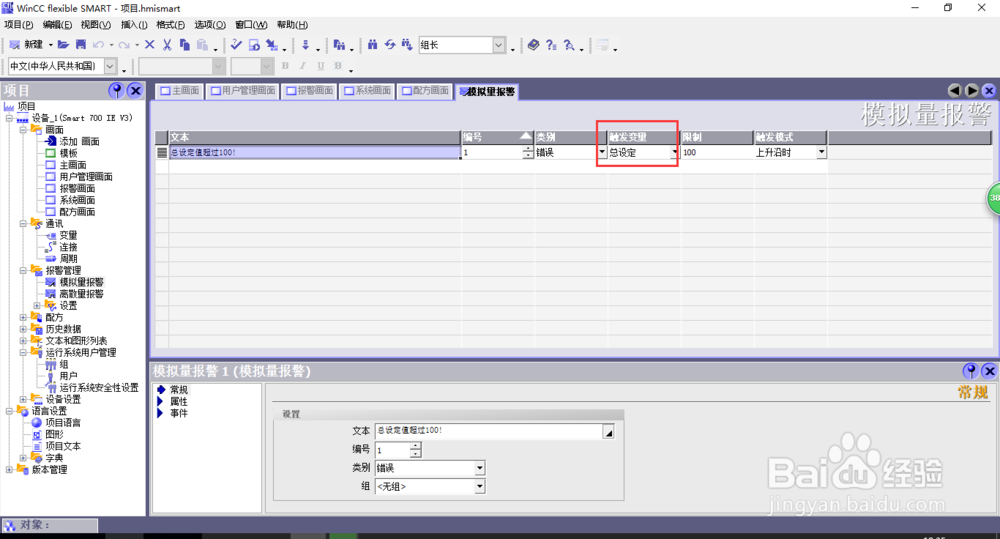Copy selection with copy icon
The width and height of the screenshot is (1000, 539).
185,45
